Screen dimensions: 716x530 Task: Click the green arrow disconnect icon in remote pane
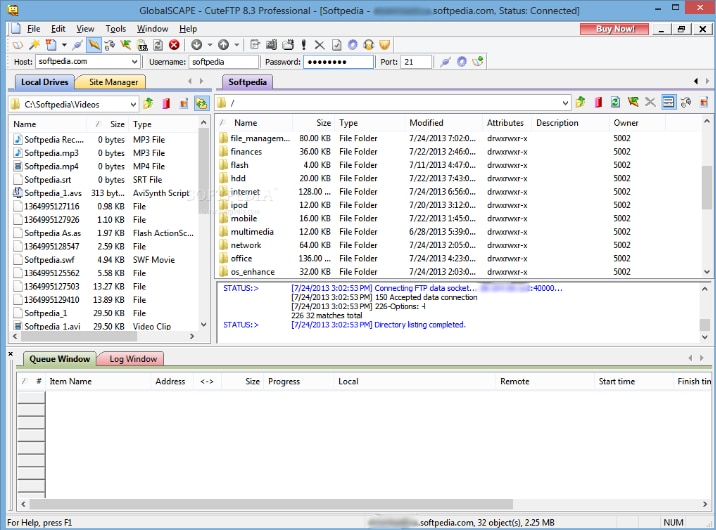click(x=633, y=102)
